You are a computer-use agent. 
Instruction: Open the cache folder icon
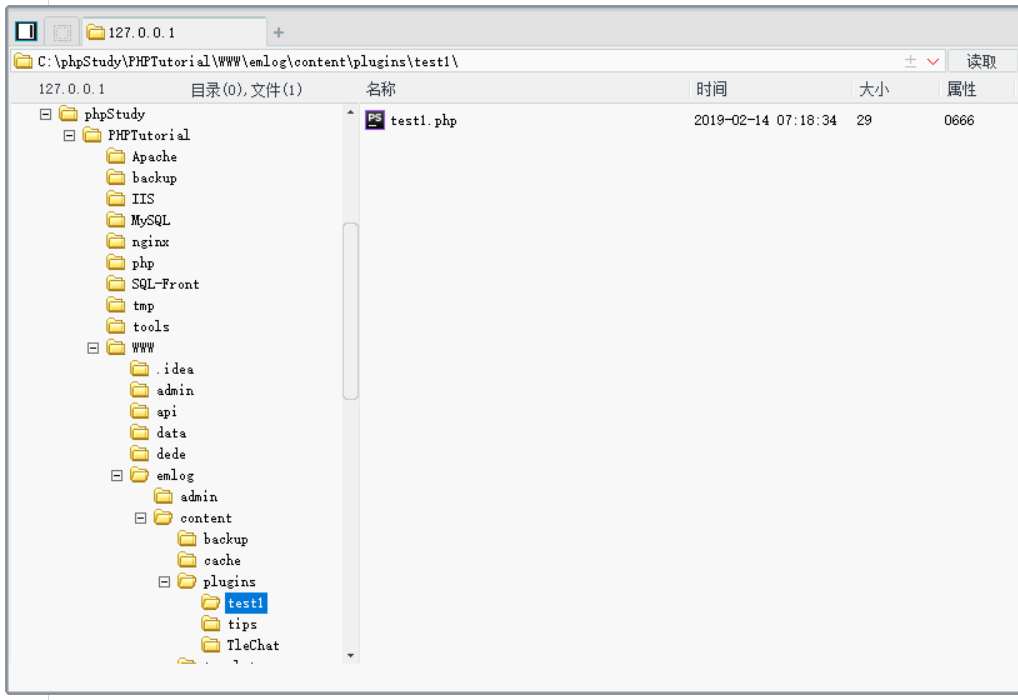187,560
